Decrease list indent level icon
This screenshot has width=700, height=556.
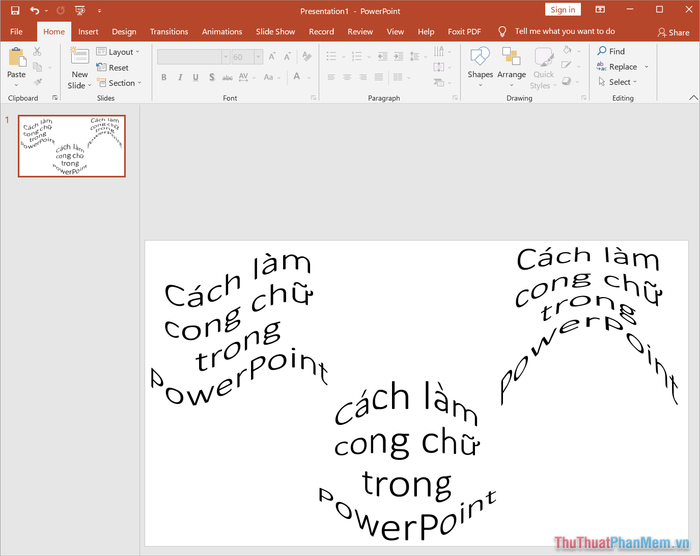coord(382,56)
